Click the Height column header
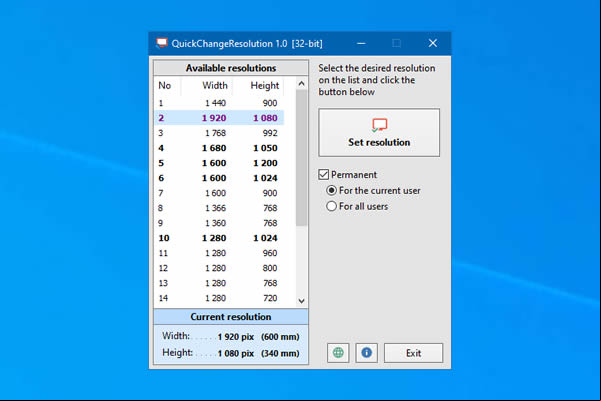This screenshot has height=401, width=601. 259,85
